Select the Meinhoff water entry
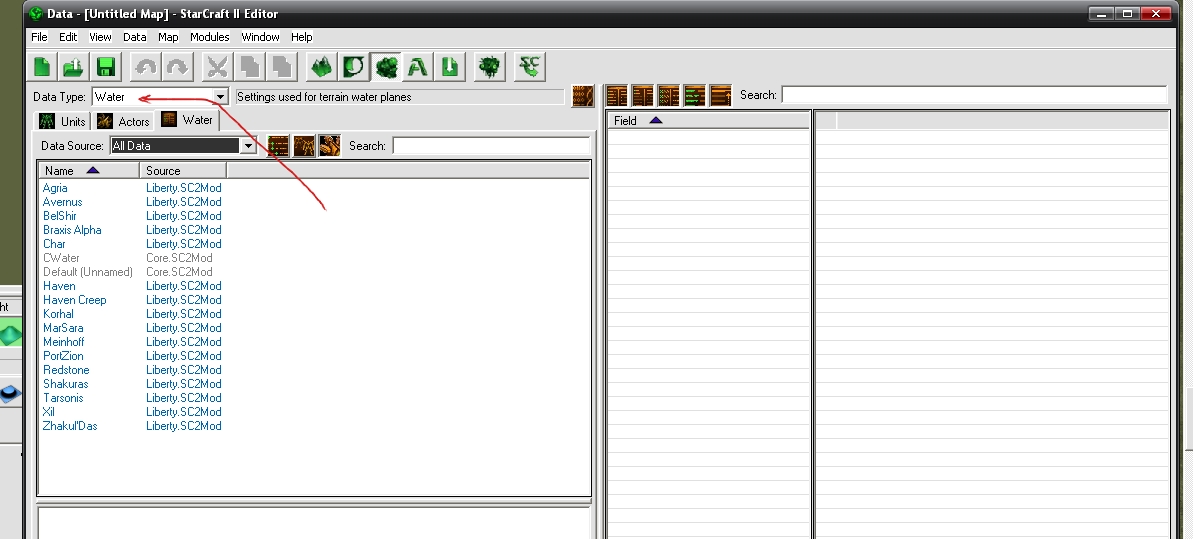 coord(63,342)
